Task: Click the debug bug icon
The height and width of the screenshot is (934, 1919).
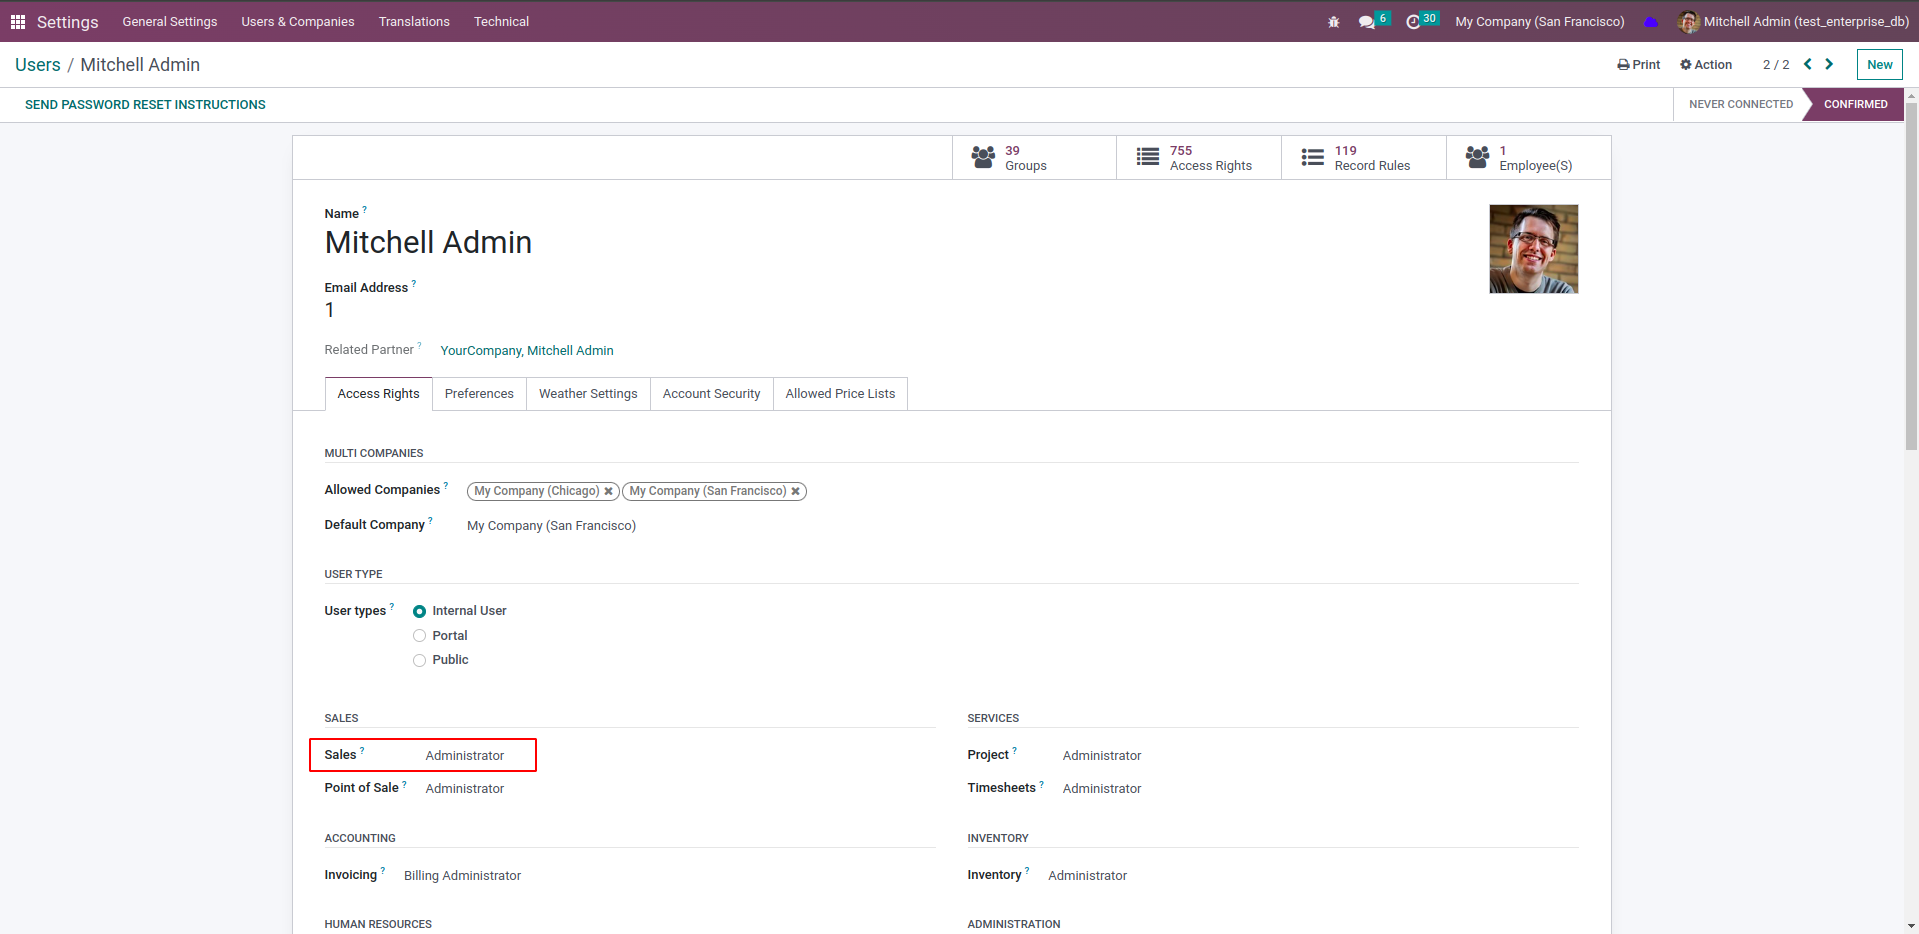Action: click(x=1333, y=21)
